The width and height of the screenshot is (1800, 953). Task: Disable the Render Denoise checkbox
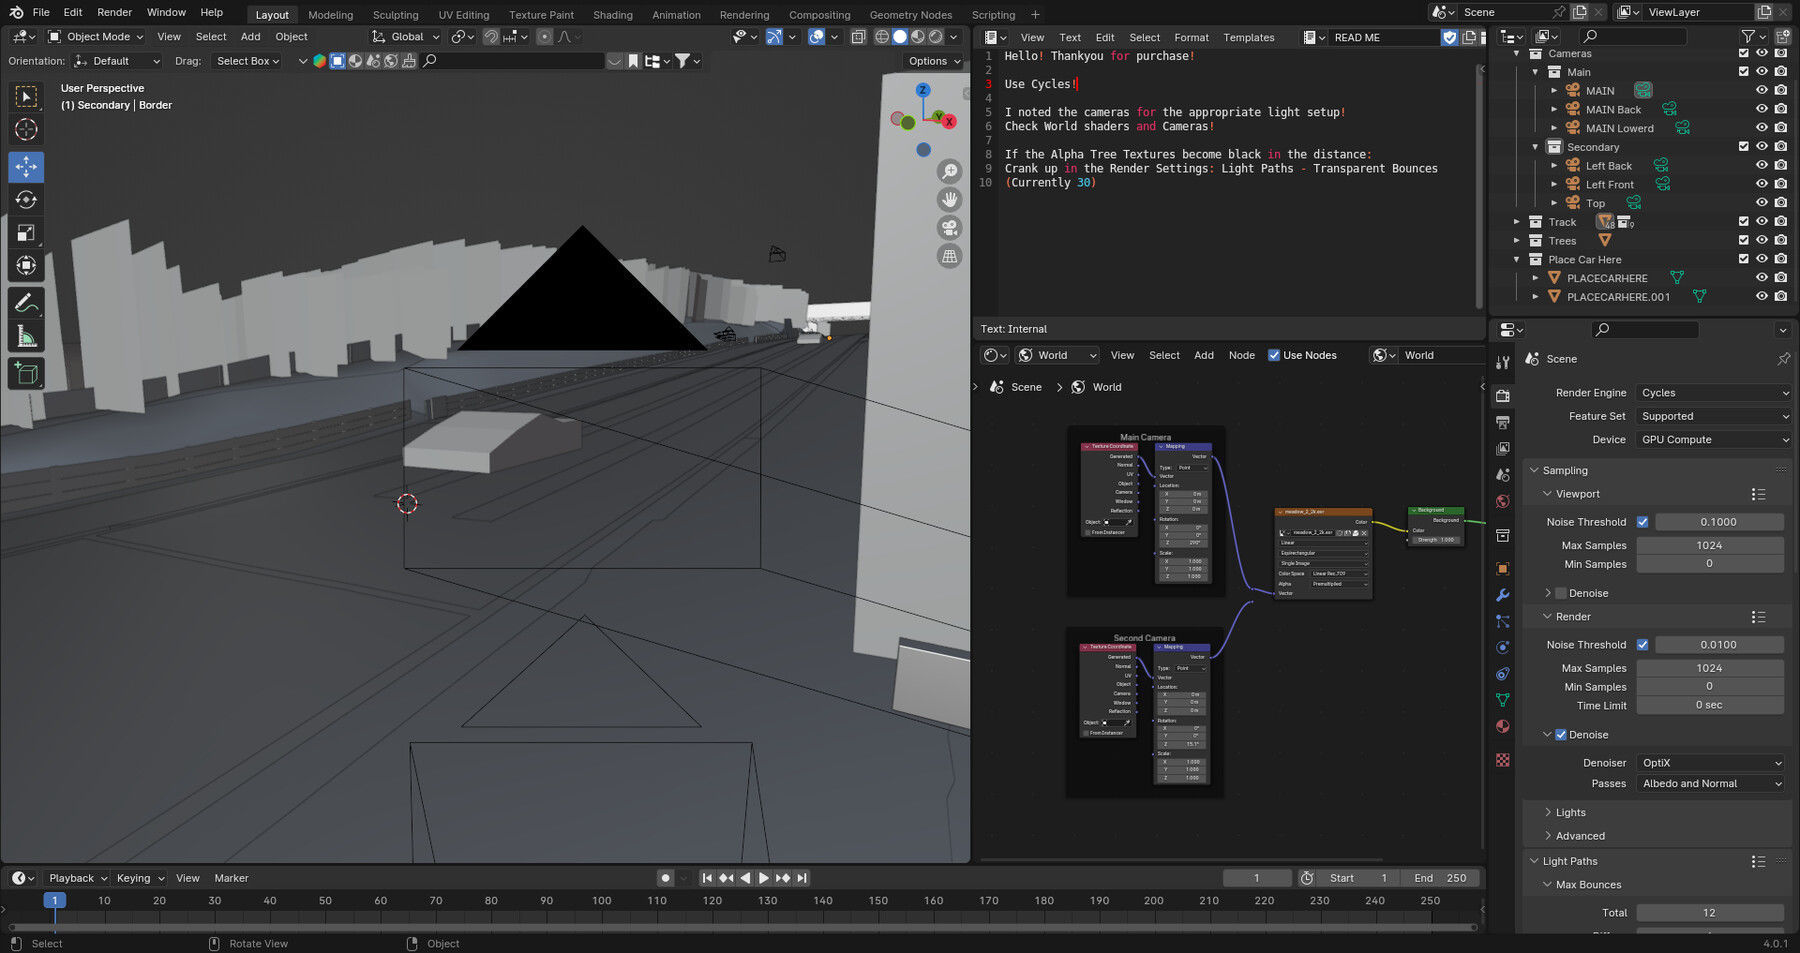point(1560,735)
